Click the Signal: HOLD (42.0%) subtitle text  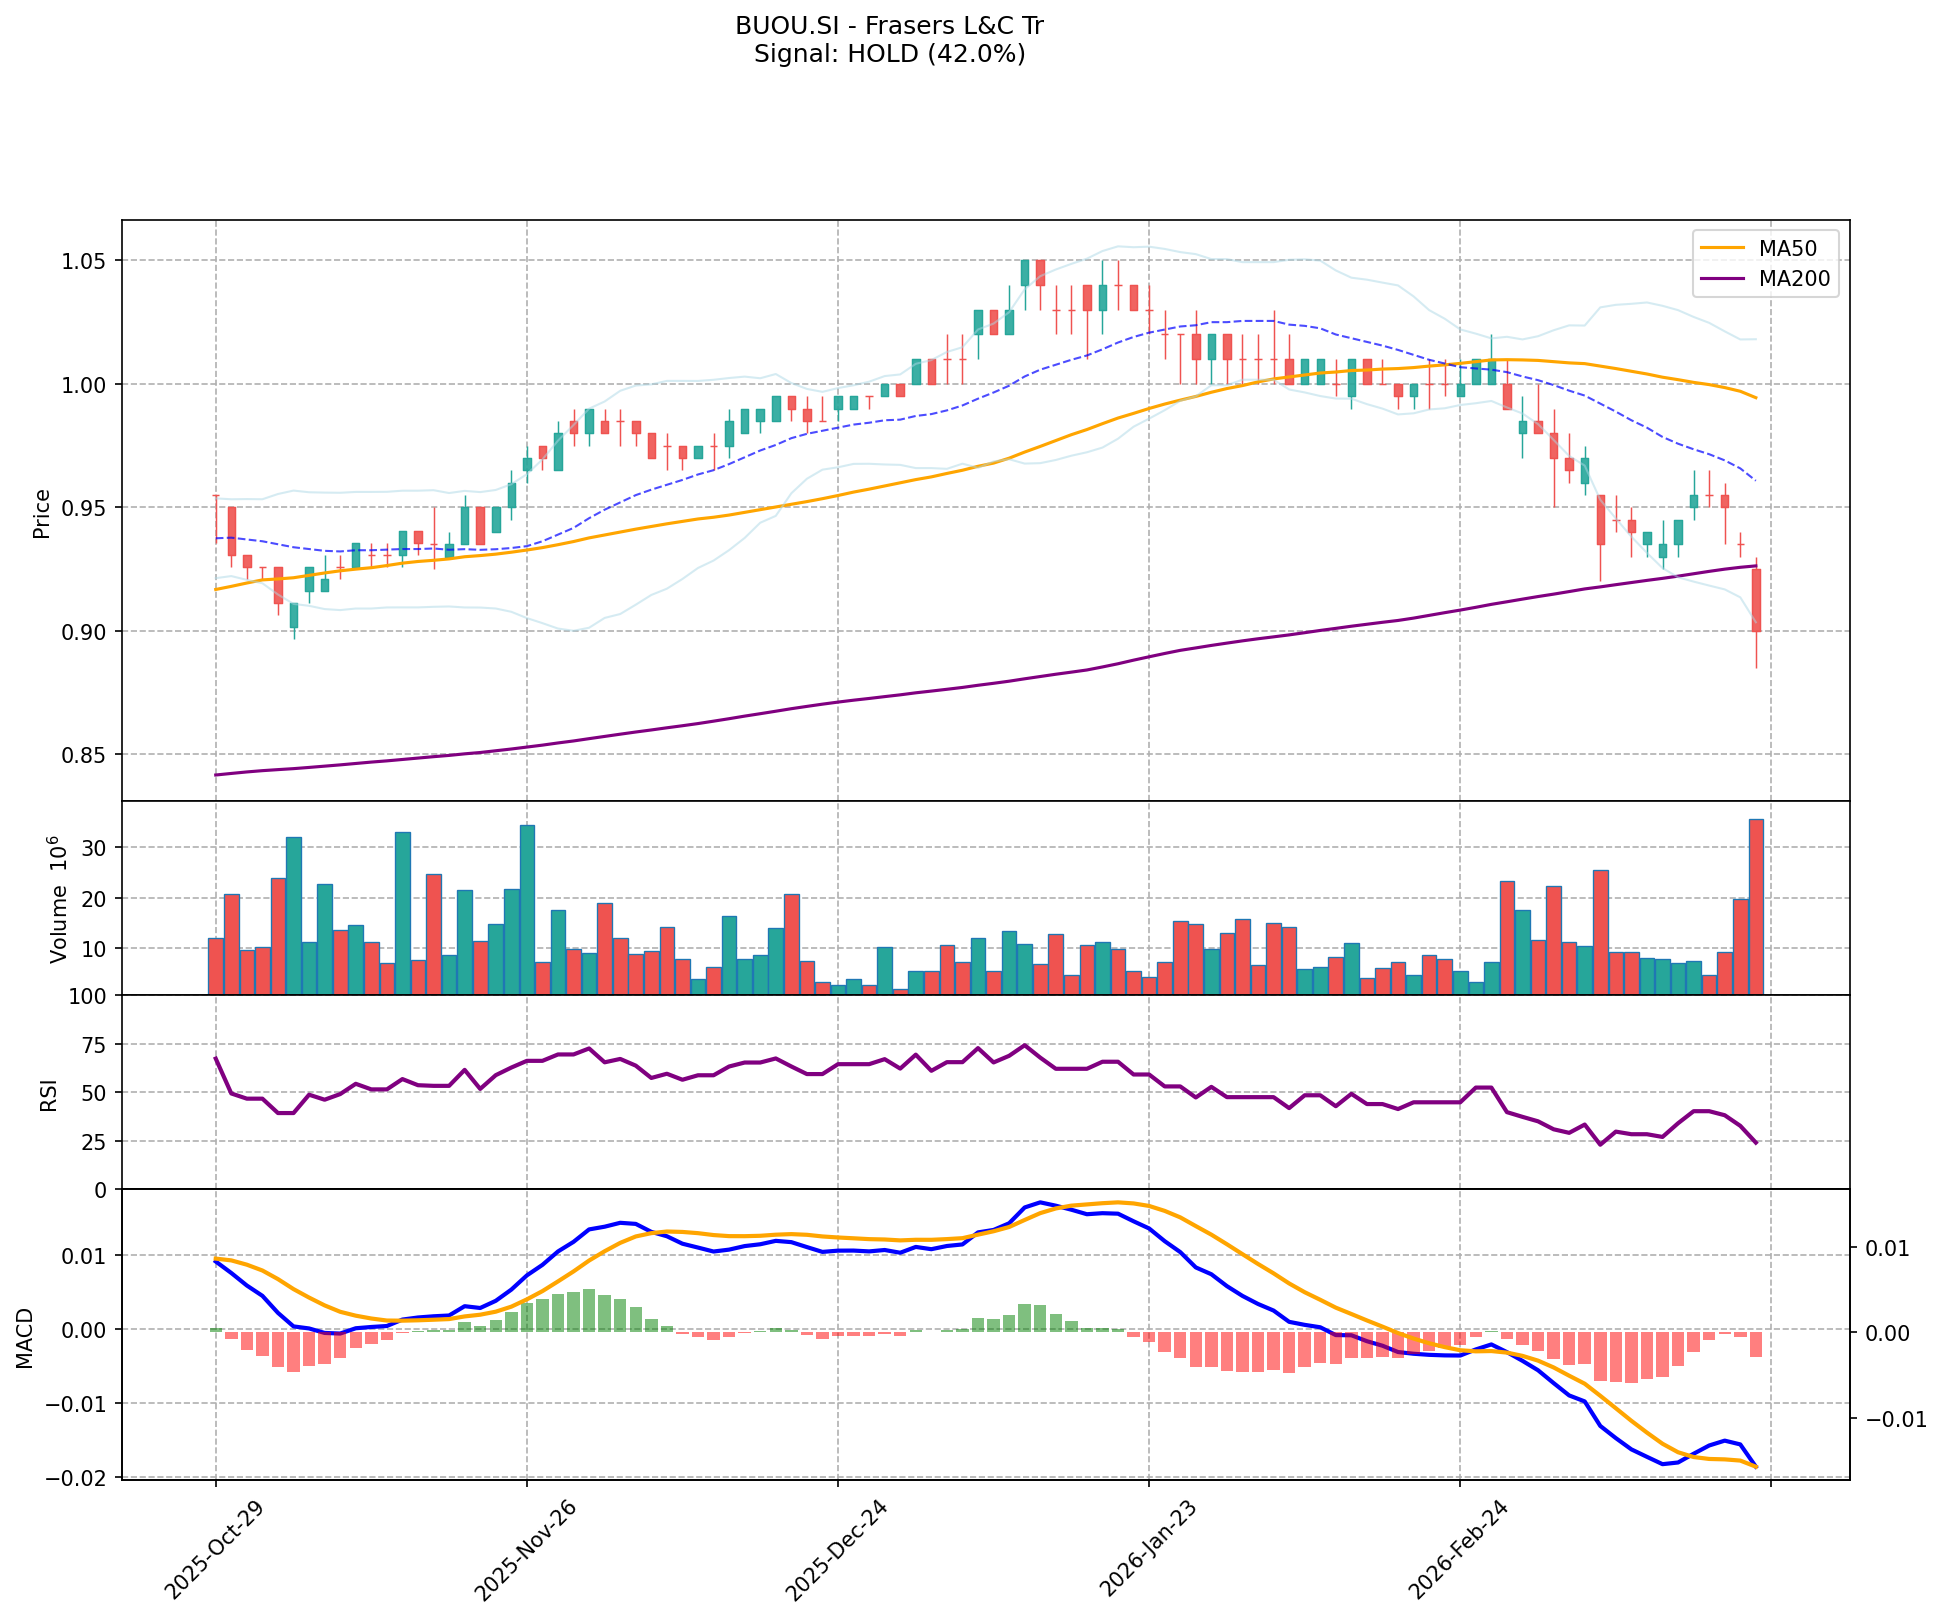[889, 54]
